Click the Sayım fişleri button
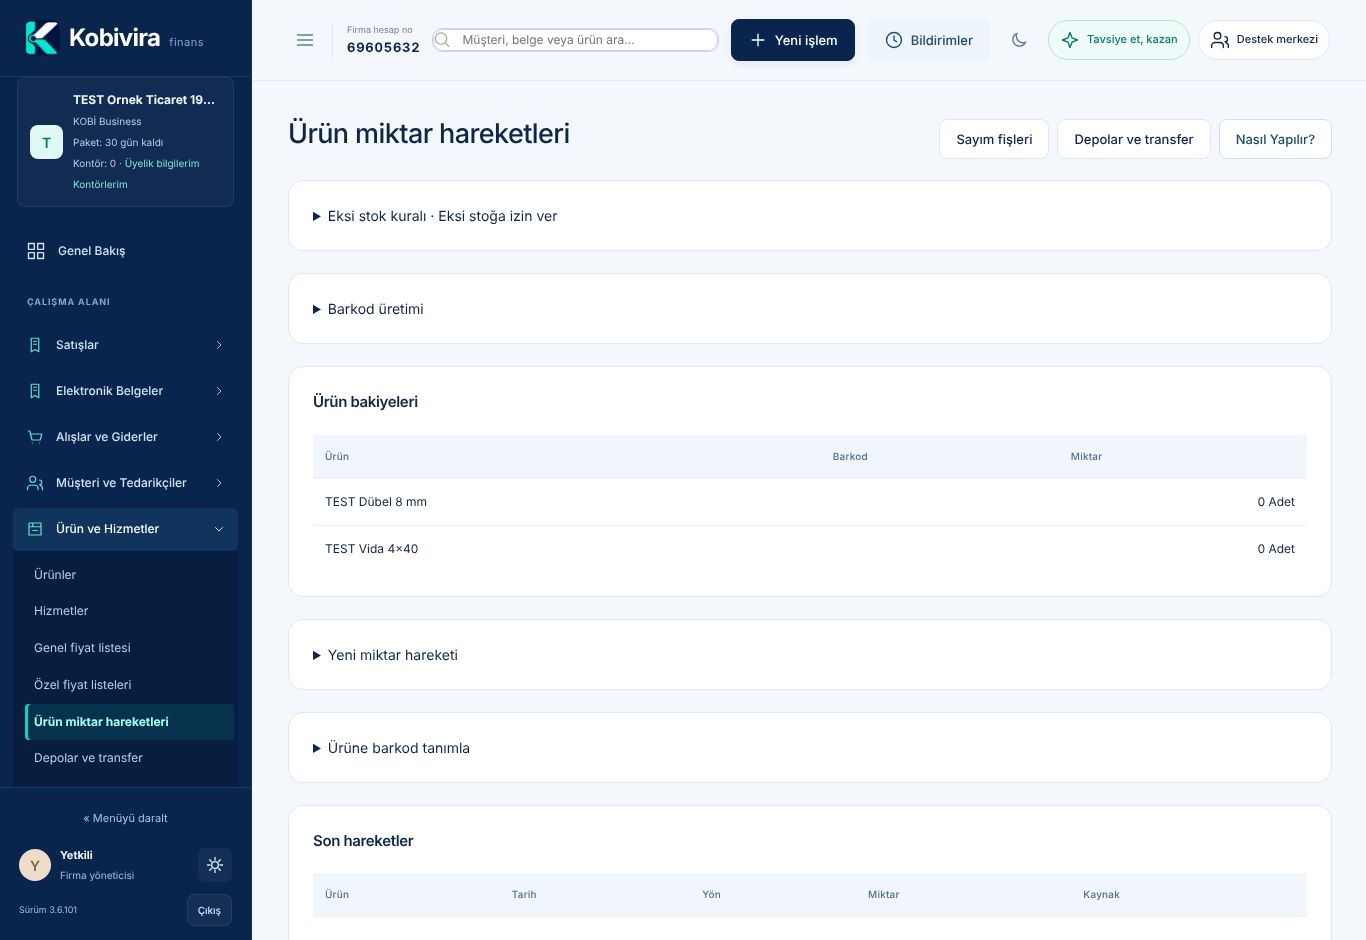Image resolution: width=1366 pixels, height=940 pixels. [994, 139]
